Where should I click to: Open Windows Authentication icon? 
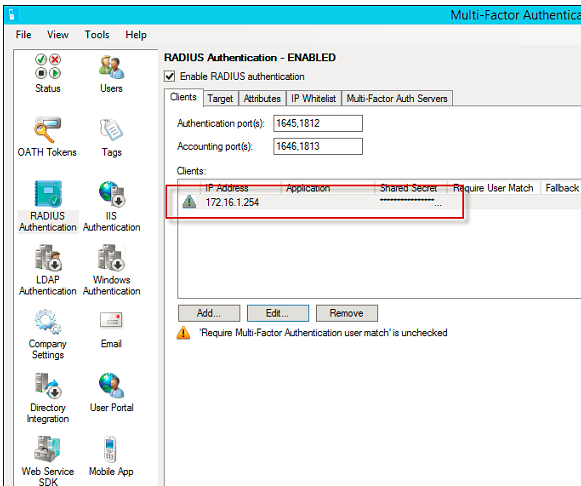tap(112, 257)
